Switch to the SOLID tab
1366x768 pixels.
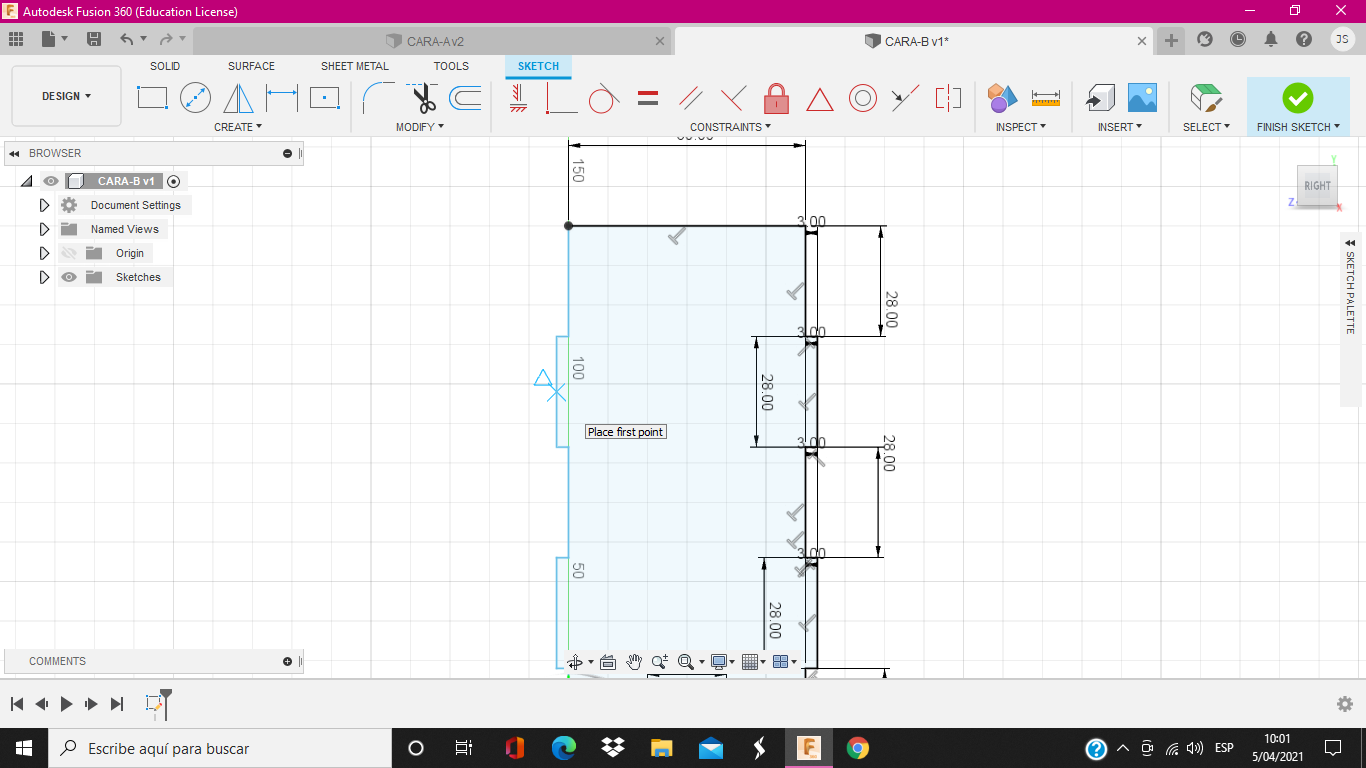click(x=165, y=66)
